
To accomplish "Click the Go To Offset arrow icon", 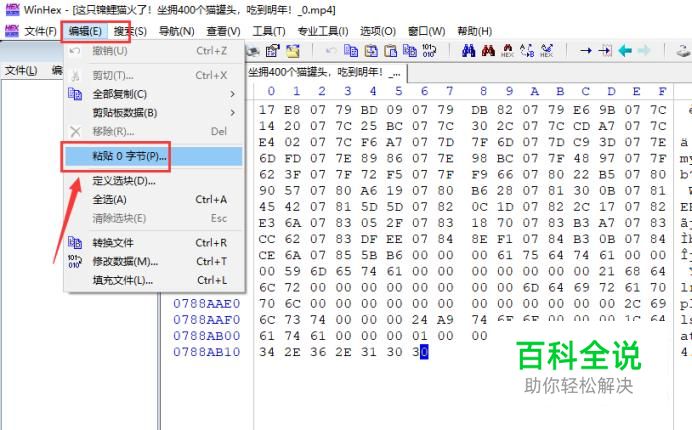I will tap(586, 51).
